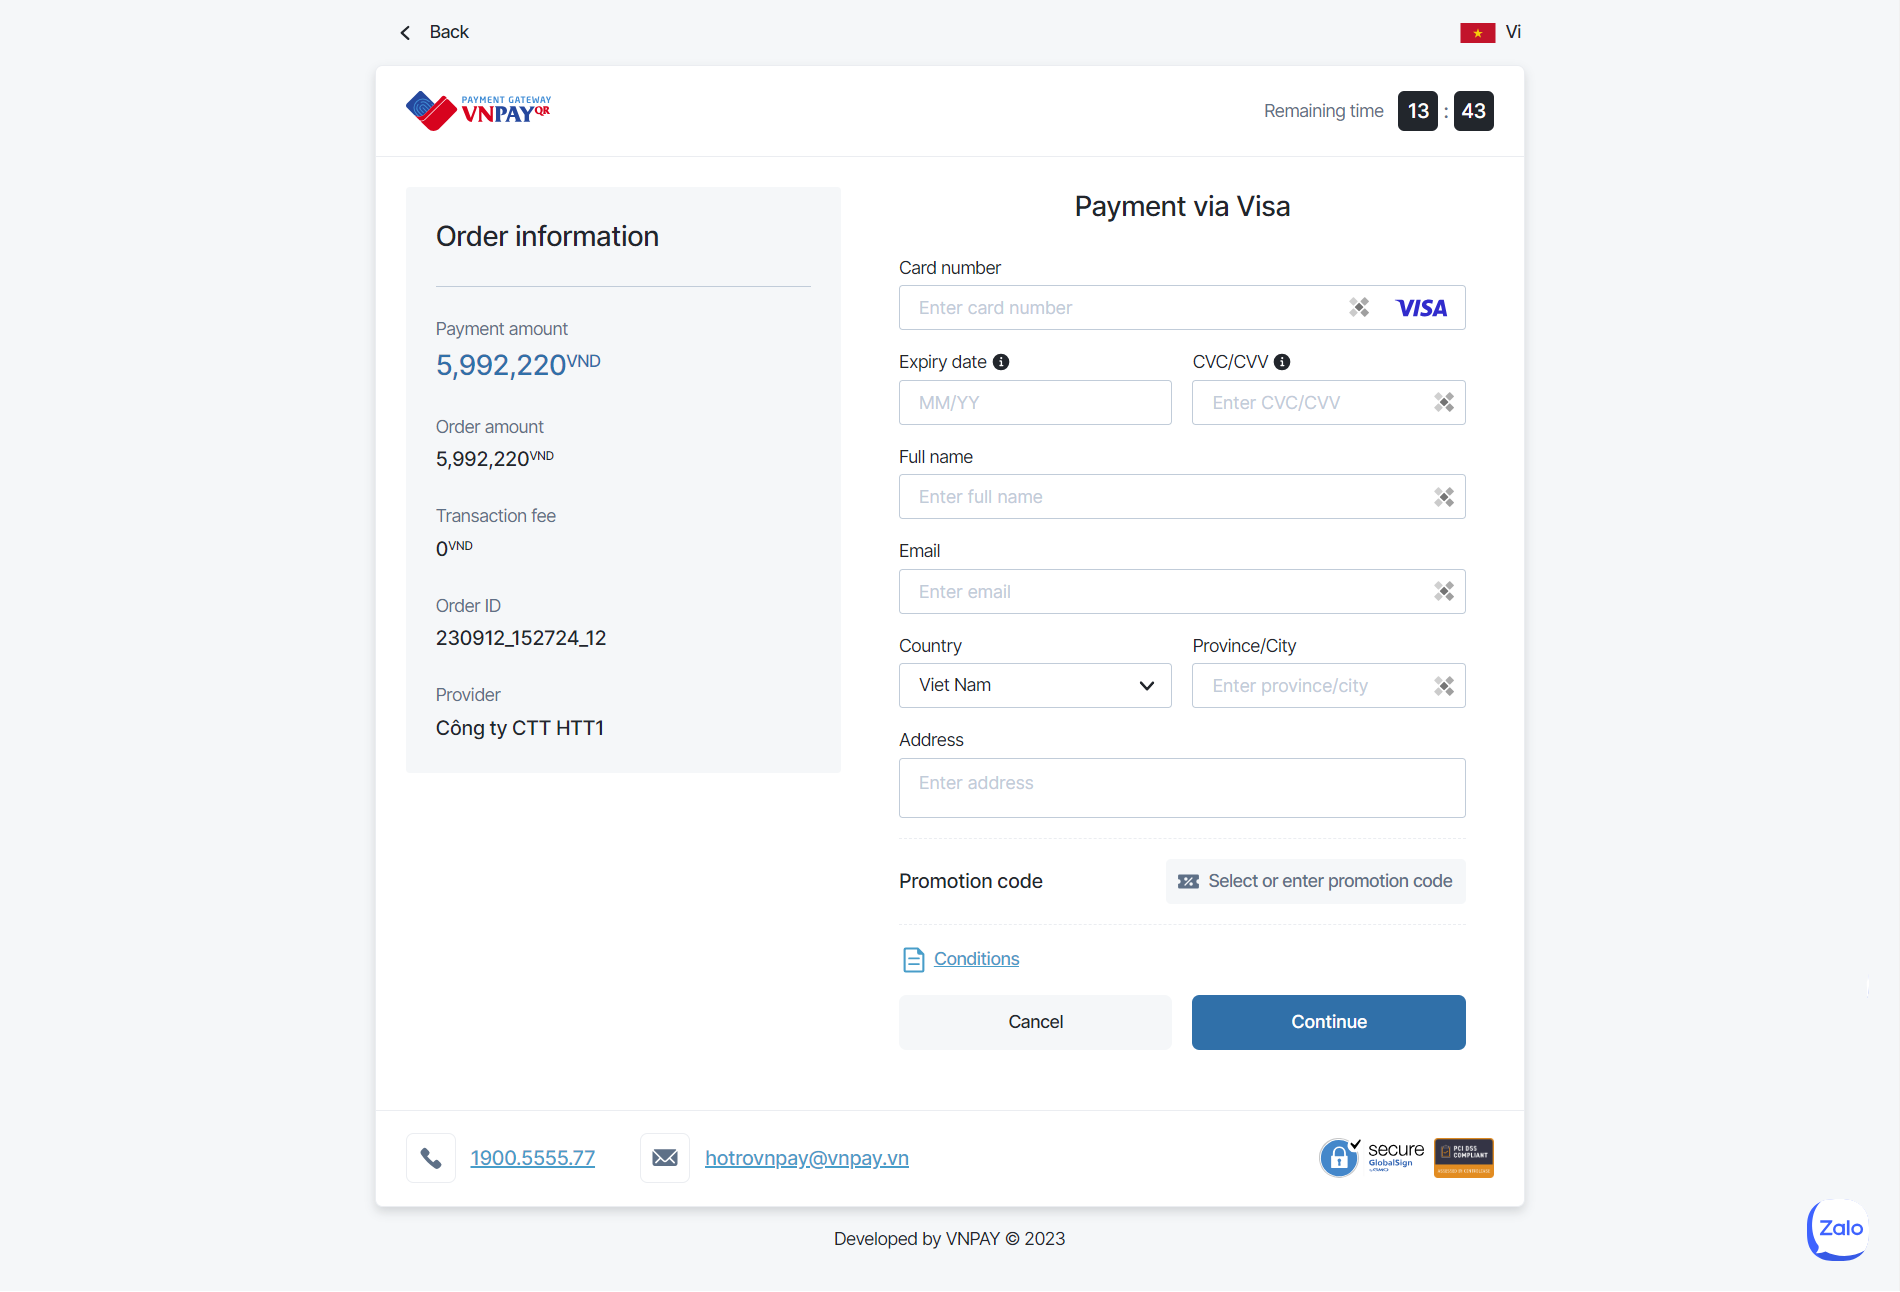Click keypad icon in Full name field
This screenshot has width=1900, height=1292.
coord(1444,497)
